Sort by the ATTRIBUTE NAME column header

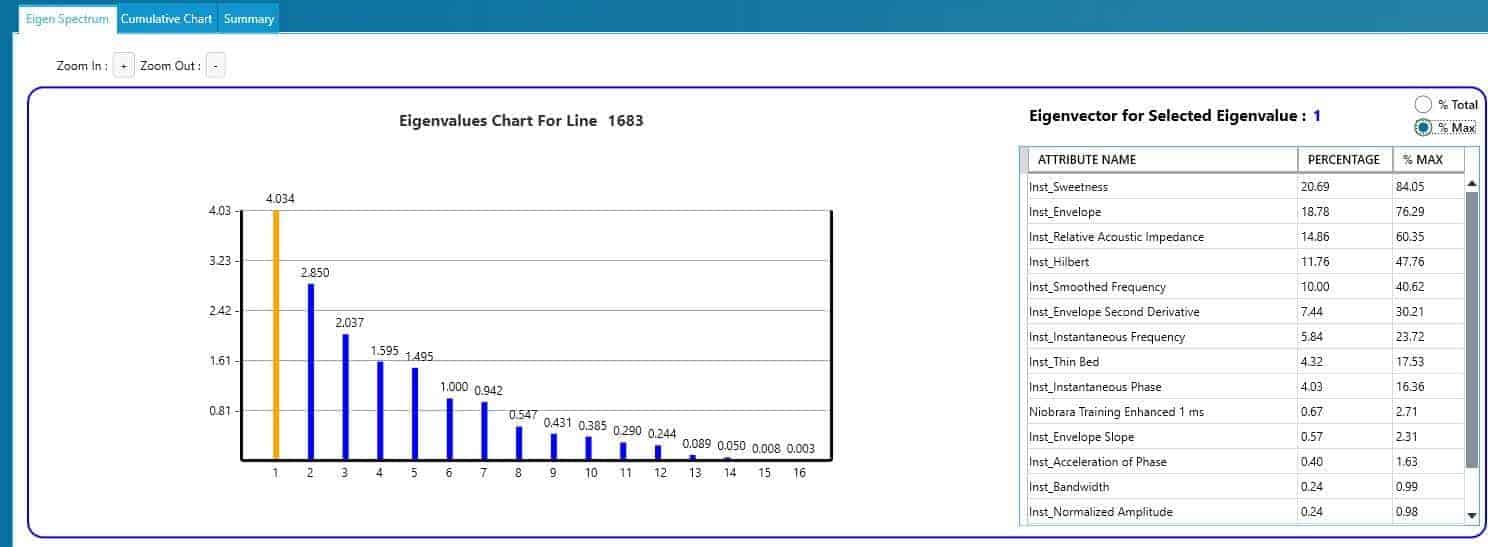click(1162, 160)
